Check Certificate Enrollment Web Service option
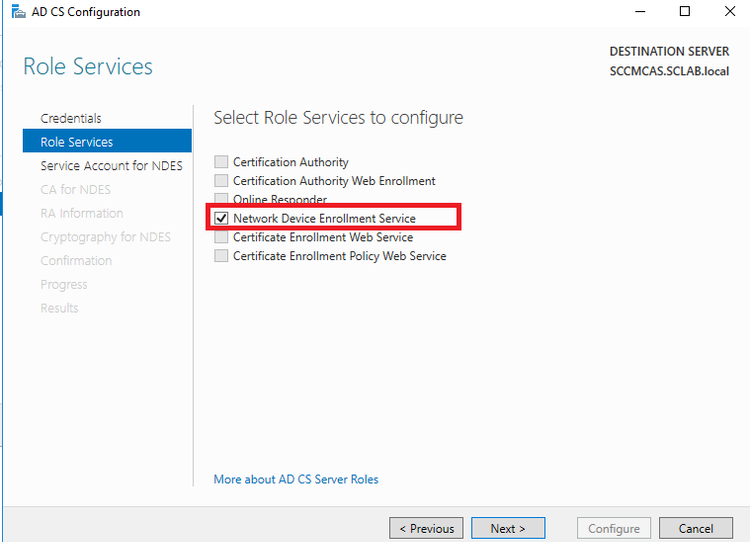 [221, 237]
